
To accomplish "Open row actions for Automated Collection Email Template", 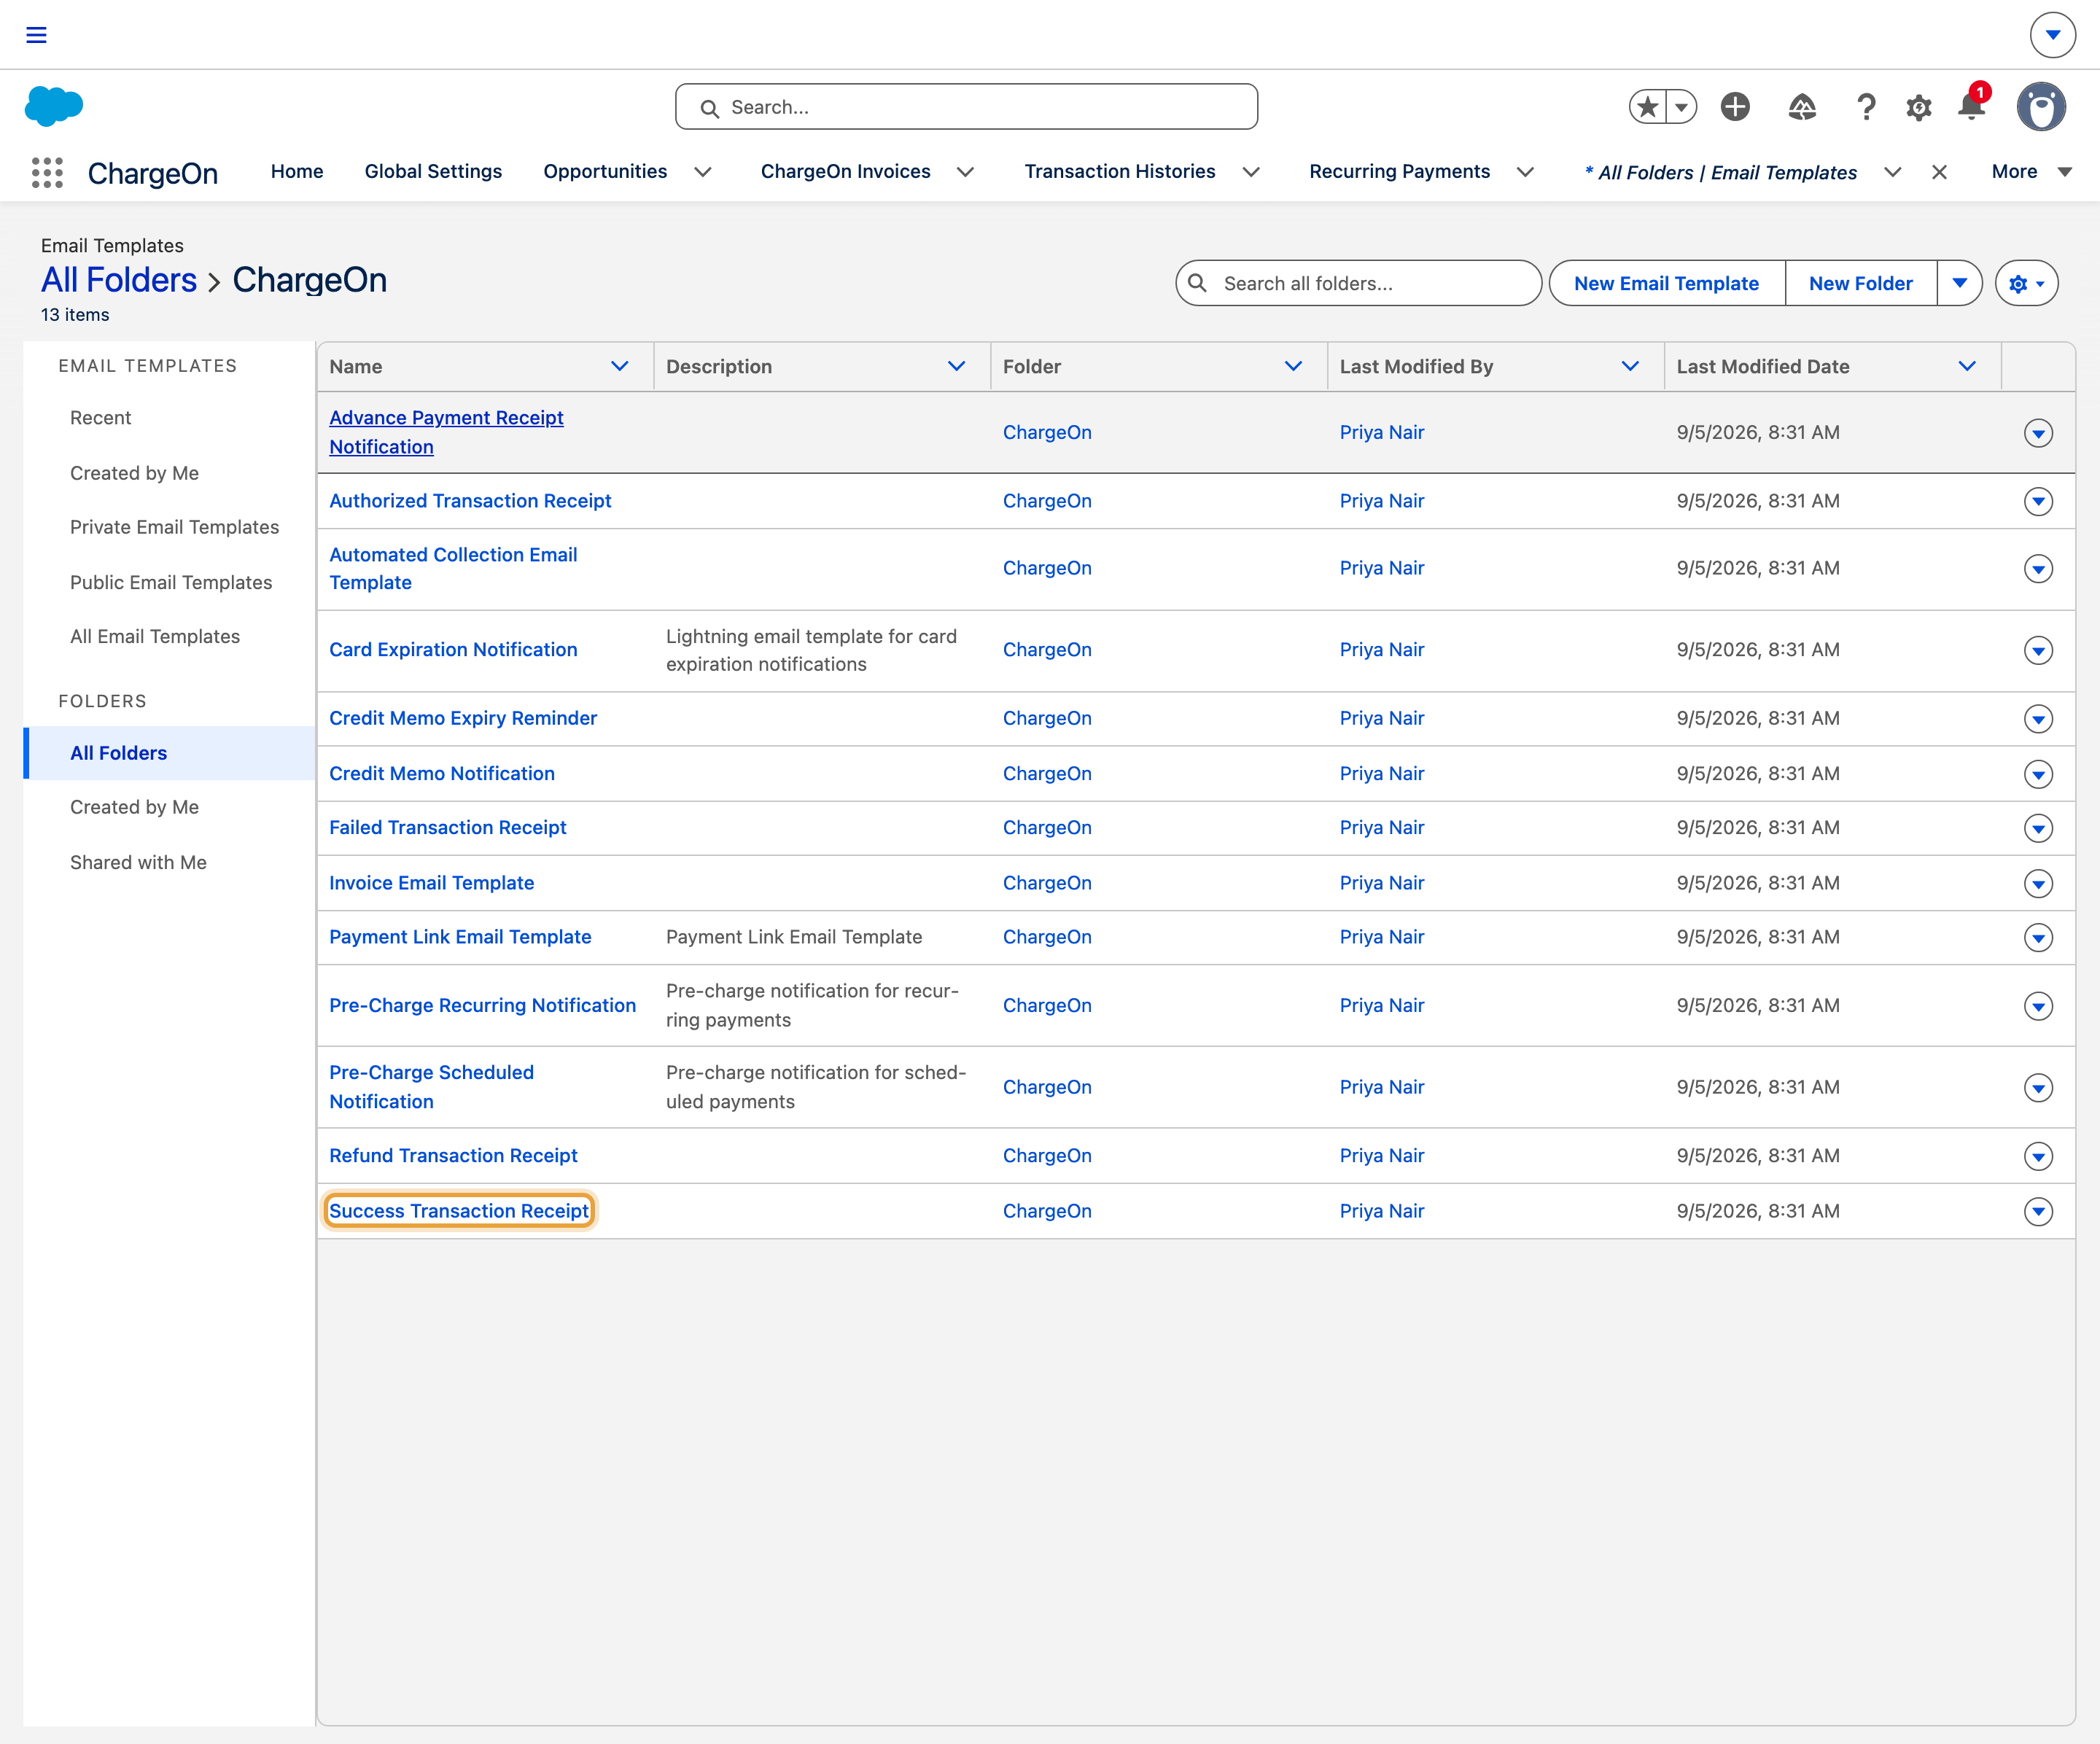I will point(2038,569).
